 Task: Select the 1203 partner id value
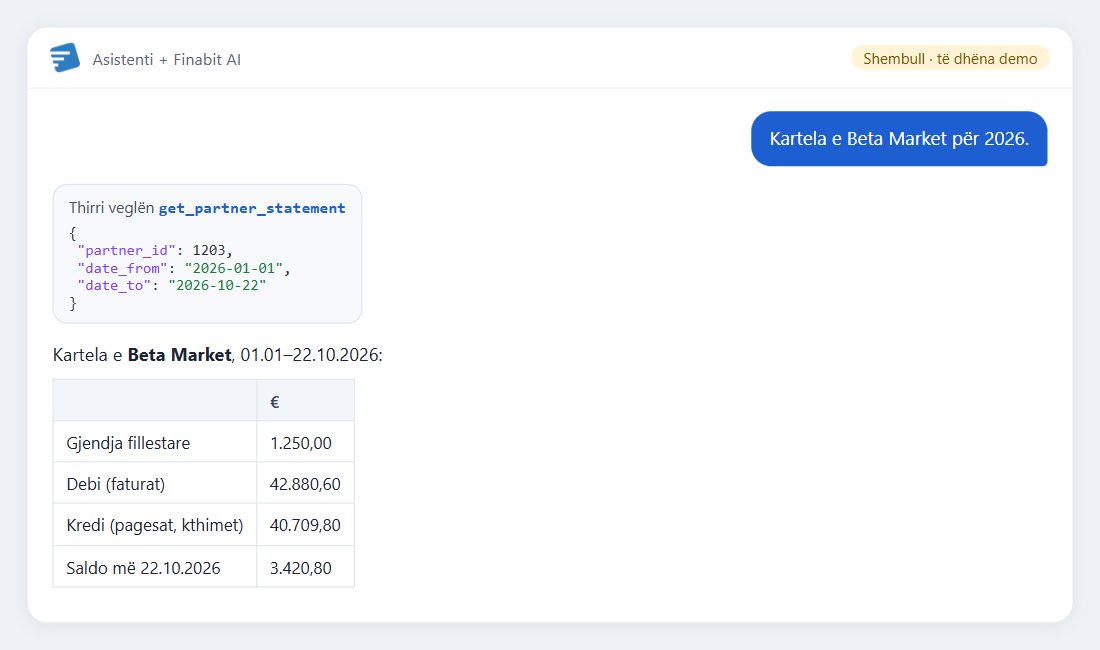pyautogui.click(x=208, y=250)
